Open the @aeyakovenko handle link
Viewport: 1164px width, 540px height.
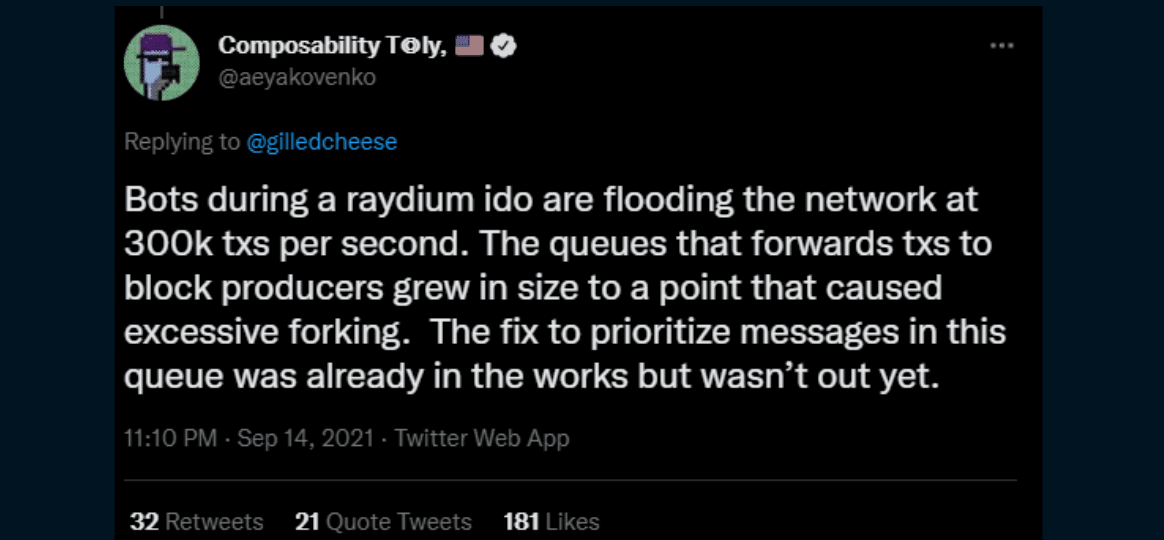296,77
